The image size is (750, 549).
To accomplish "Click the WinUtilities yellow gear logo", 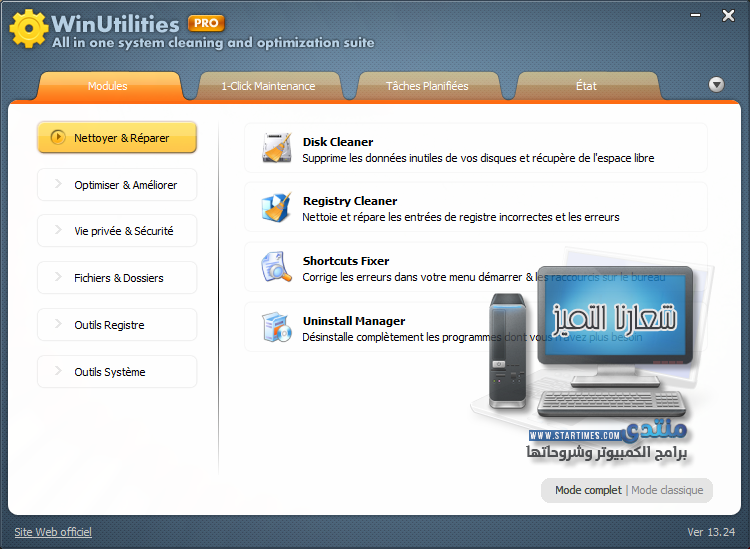I will (x=29, y=29).
